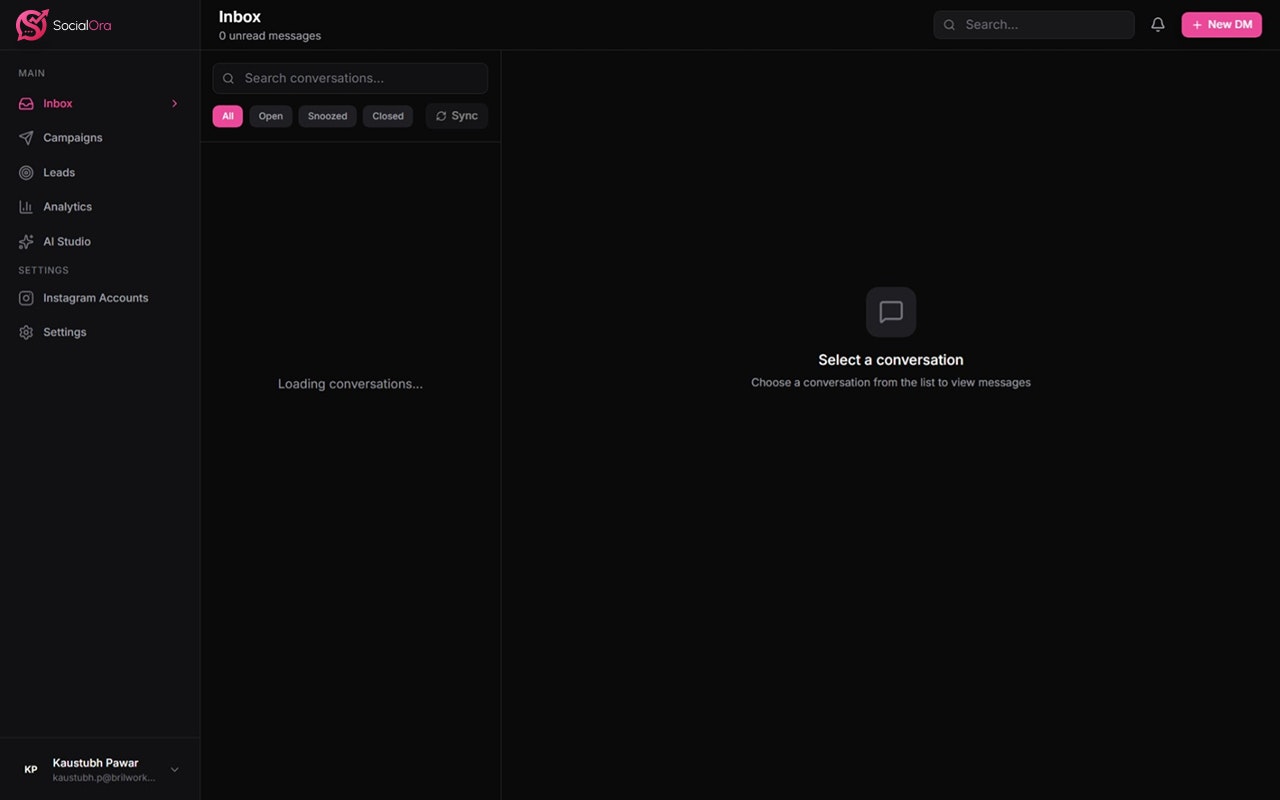Image resolution: width=1280 pixels, height=800 pixels.
Task: Click the Search conversations field
Action: pos(349,78)
